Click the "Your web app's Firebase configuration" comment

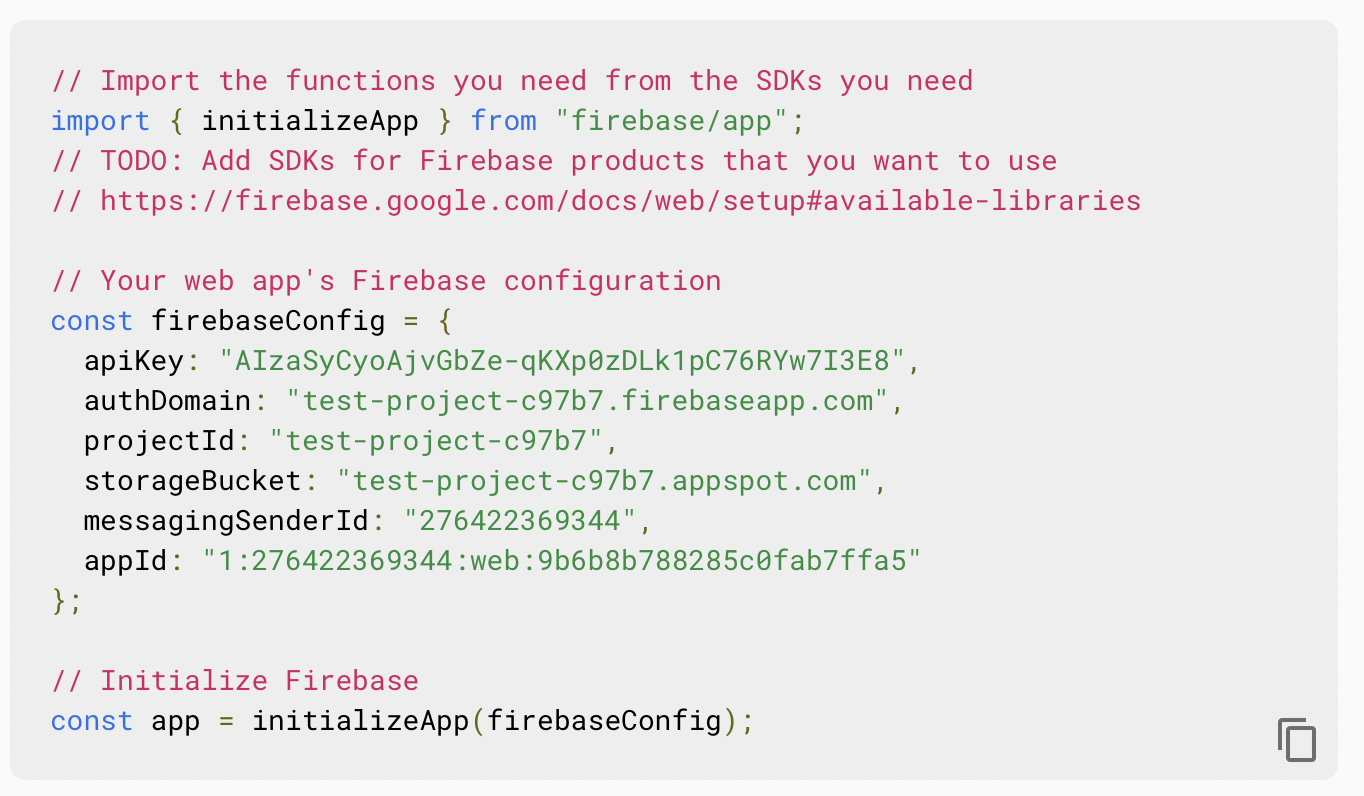[x=386, y=280]
